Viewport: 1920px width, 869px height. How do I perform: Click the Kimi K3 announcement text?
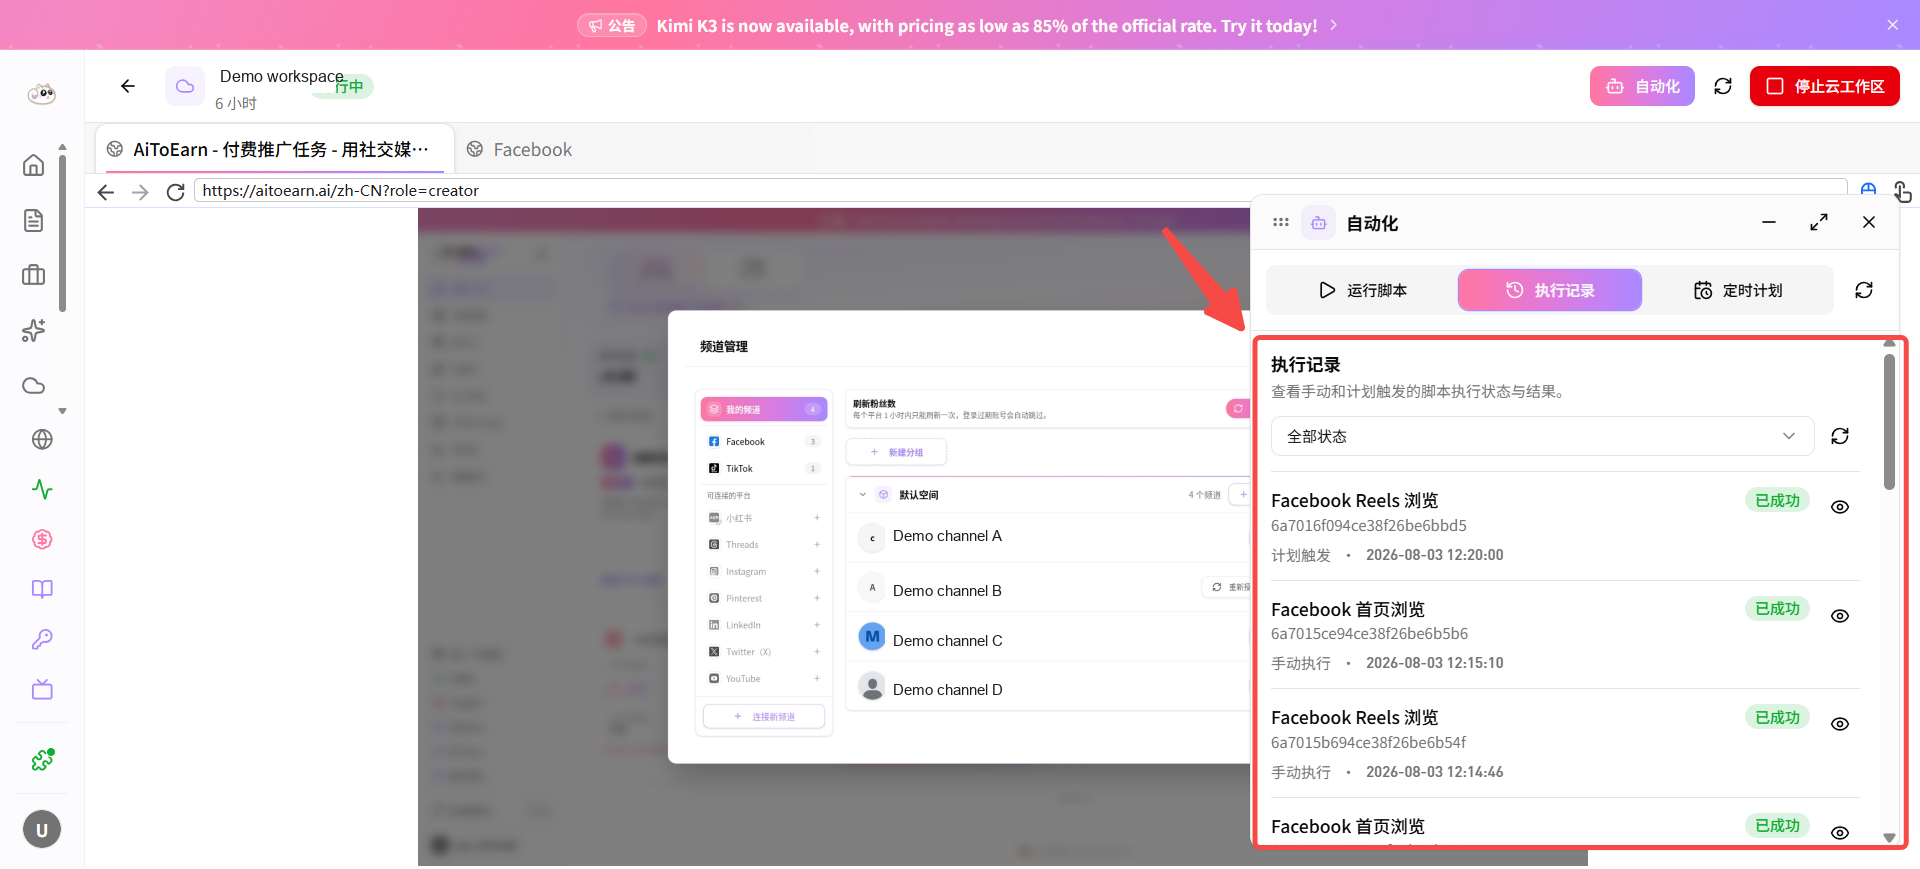(x=986, y=25)
